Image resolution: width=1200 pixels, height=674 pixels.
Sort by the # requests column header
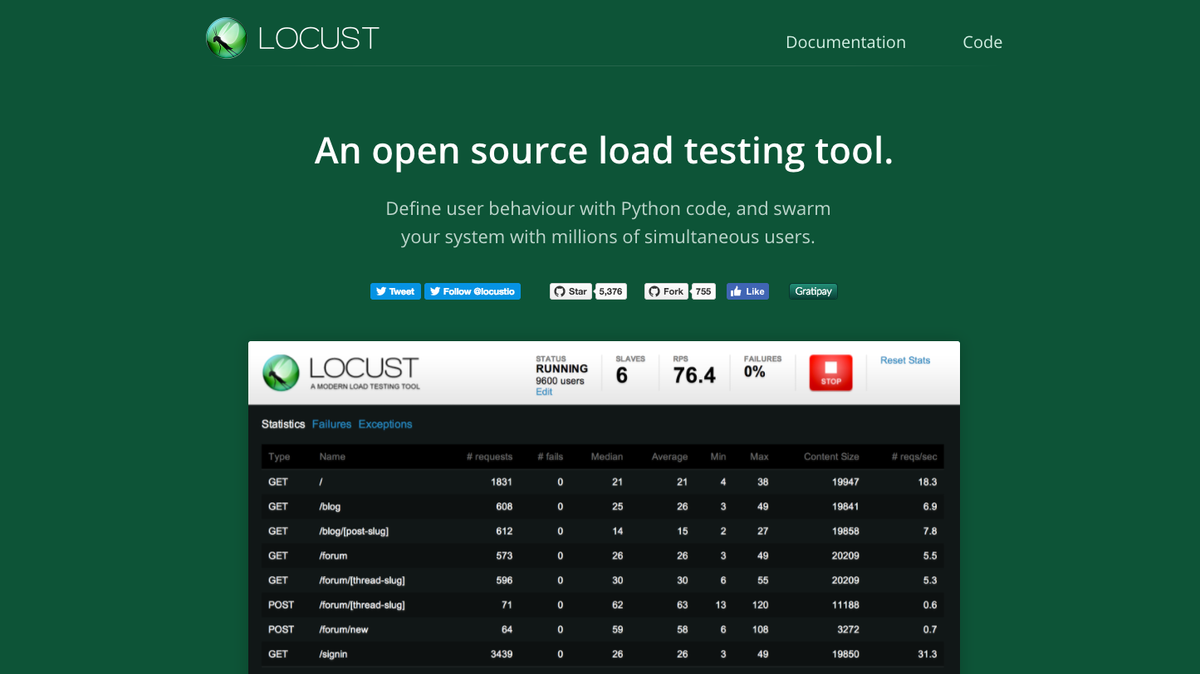point(489,457)
